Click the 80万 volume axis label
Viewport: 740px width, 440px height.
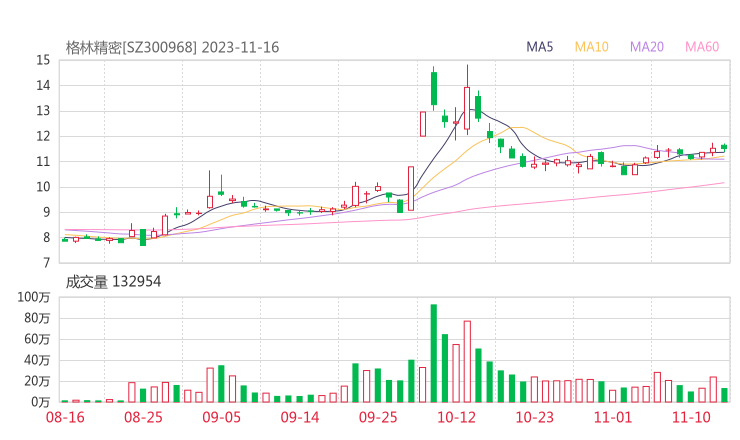(x=37, y=318)
